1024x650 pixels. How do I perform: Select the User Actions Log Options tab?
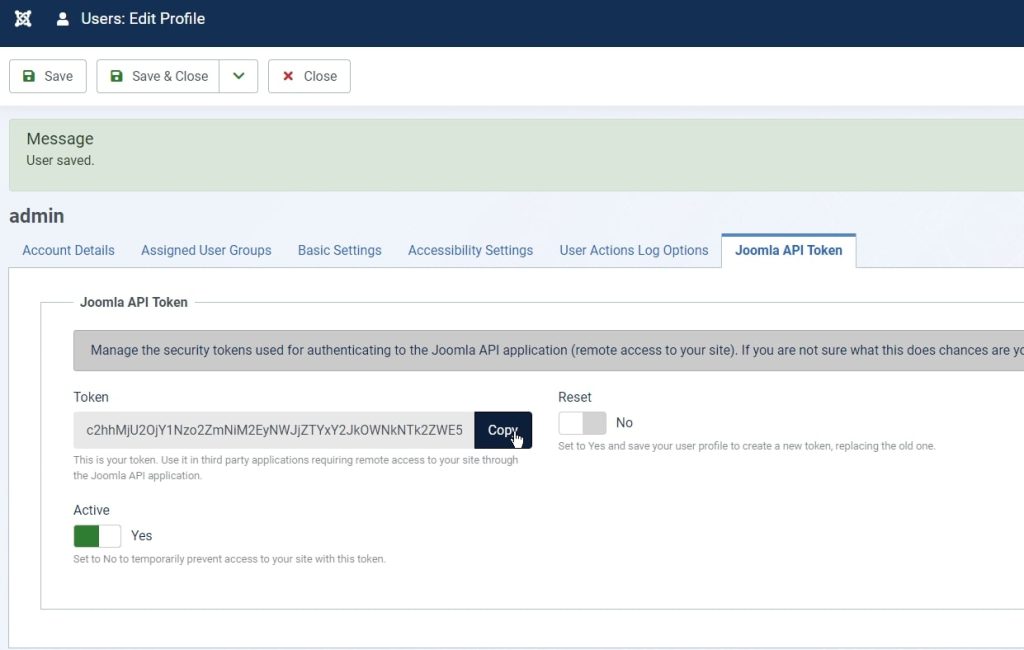coord(634,250)
